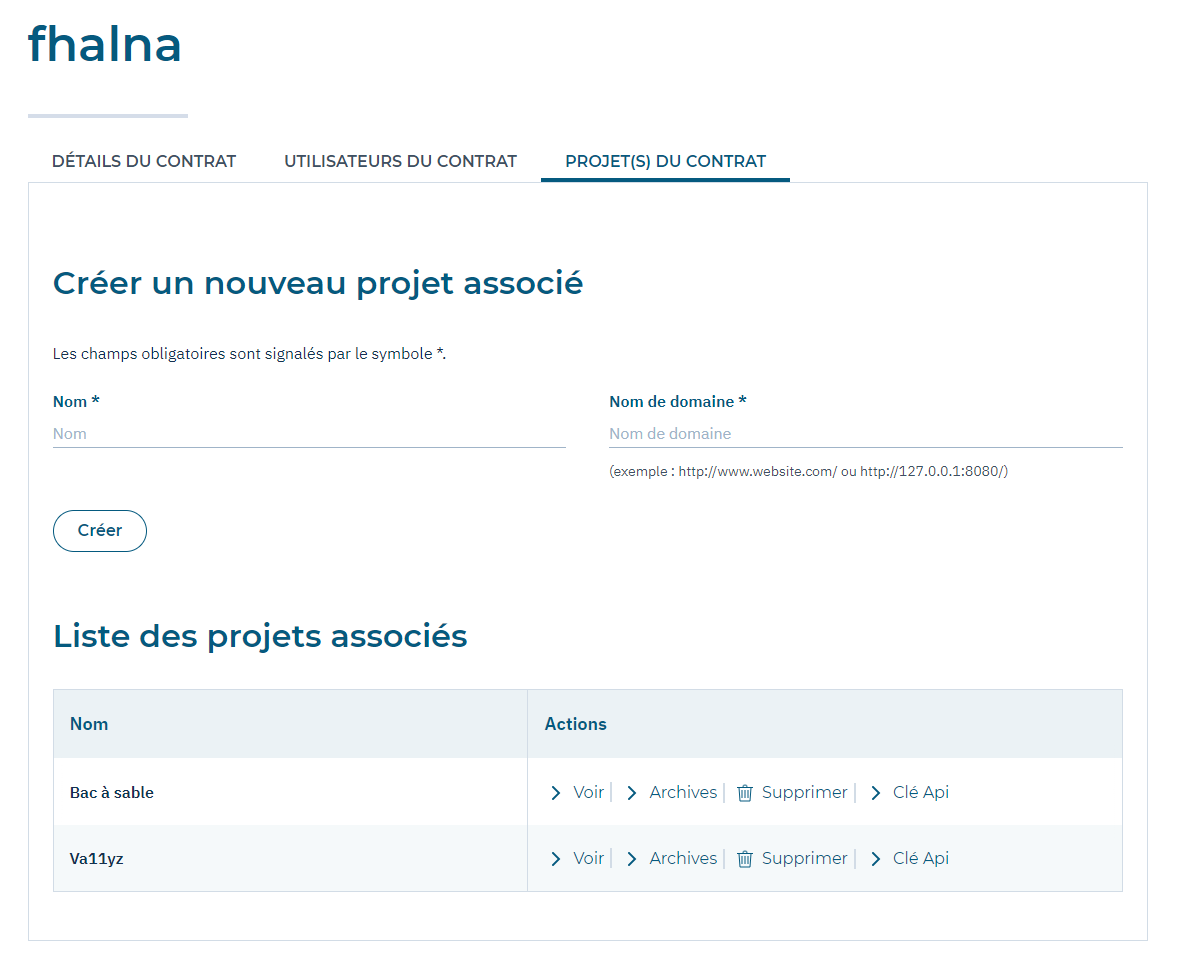Click chevron icon before Clé Api, Va11yz row
Image resolution: width=1177 pixels, height=965 pixels.
point(876,859)
